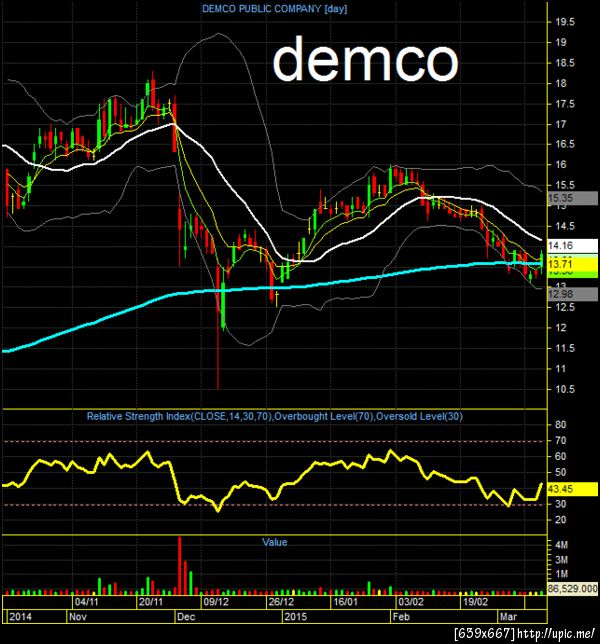The height and width of the screenshot is (644, 600).
Task: Select the 12.98 lower band price tag
Action: pyautogui.click(x=572, y=294)
